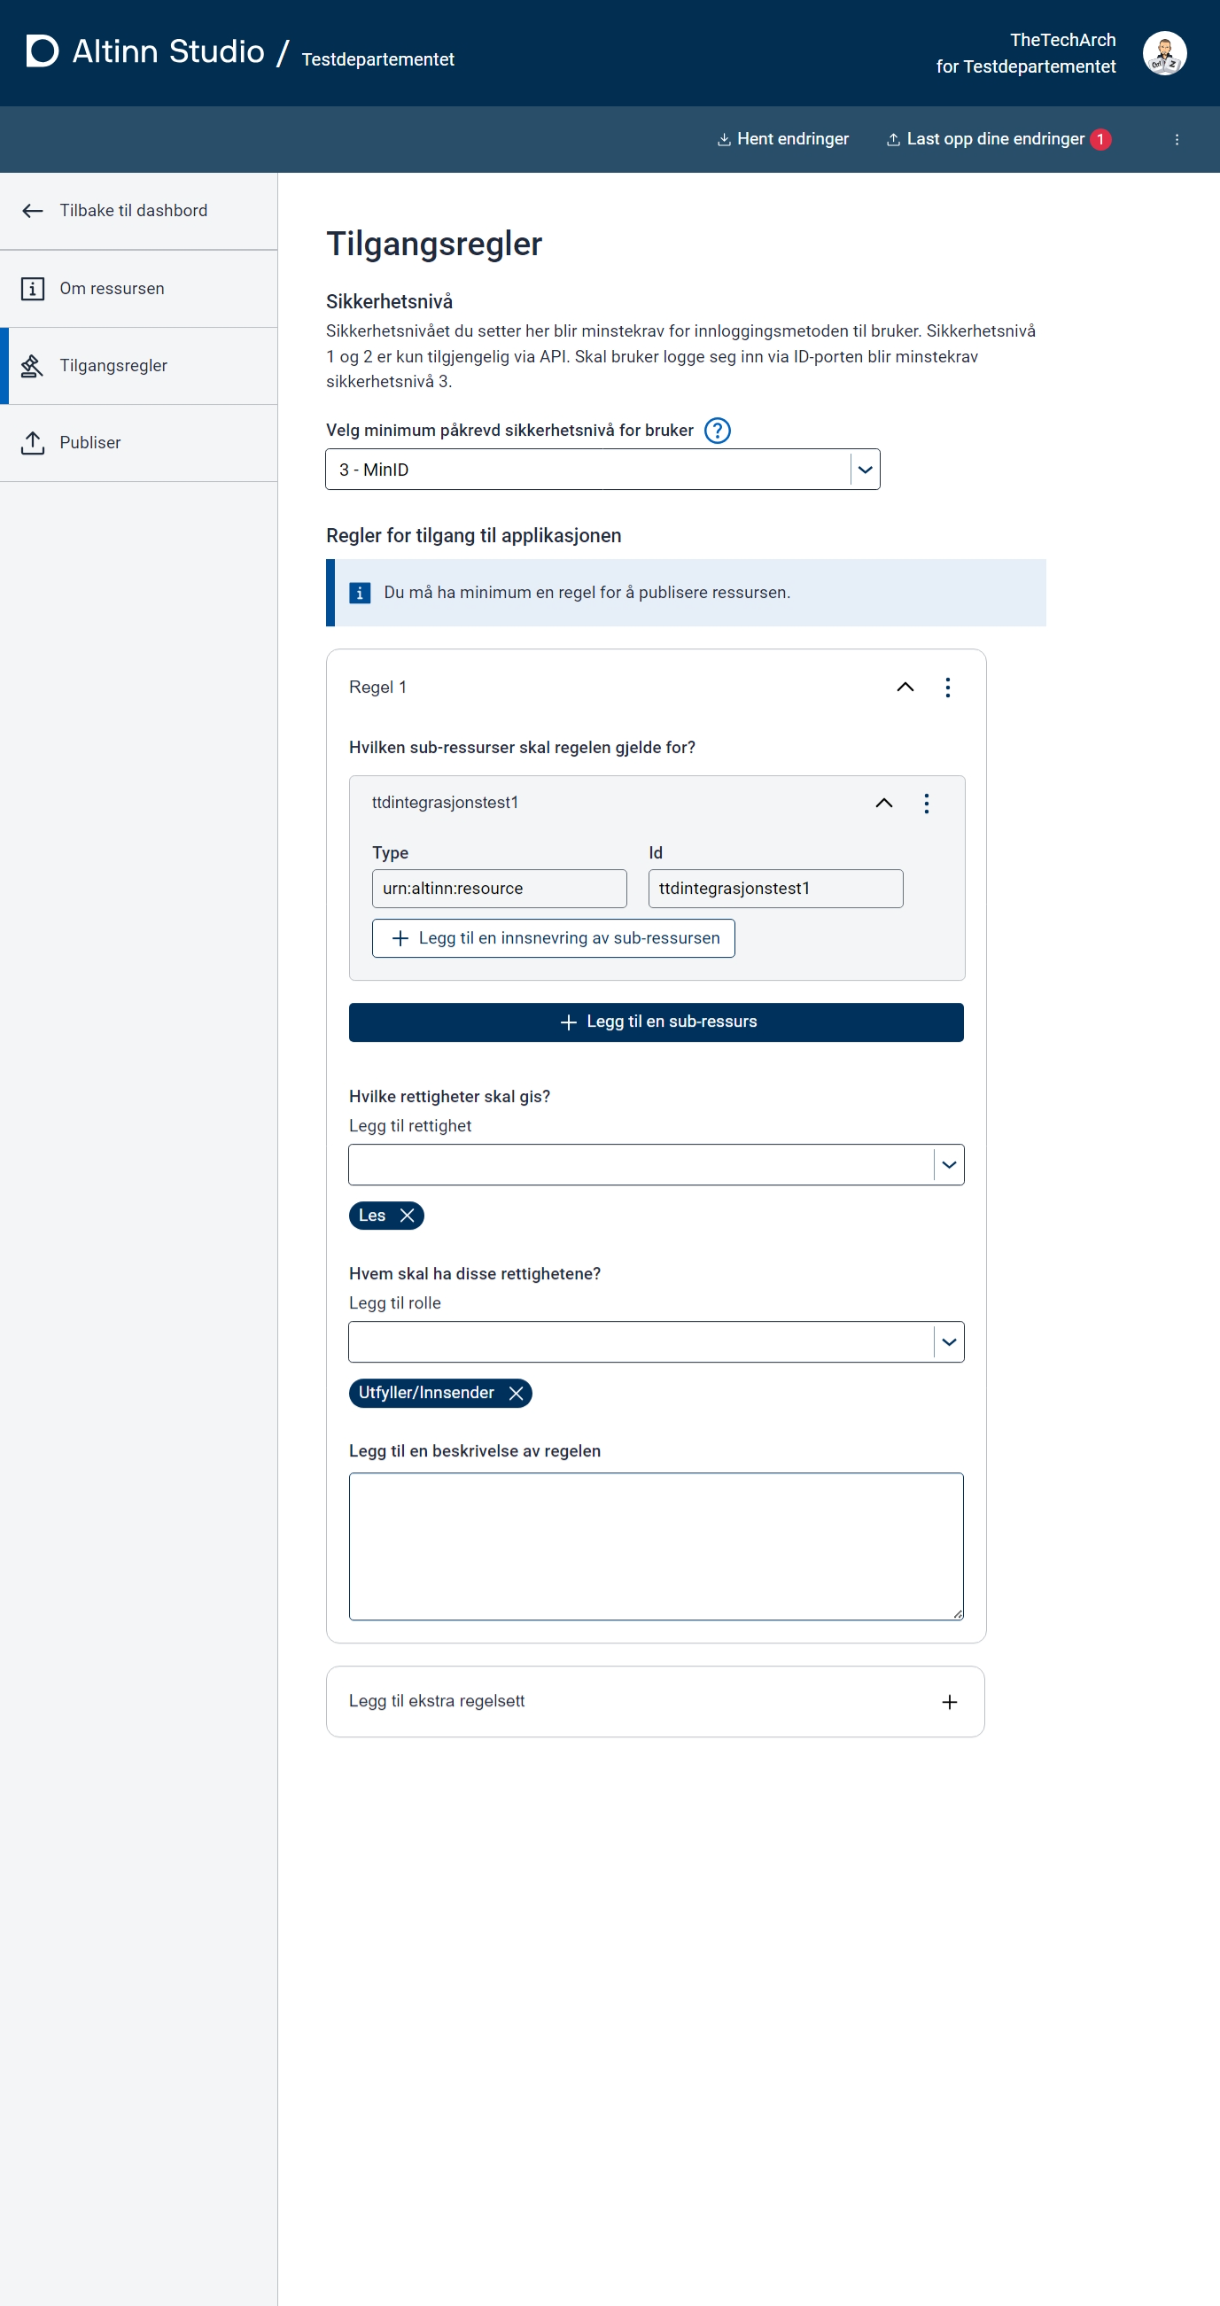Click Legg til en sub-ressurs button

point(656,1022)
